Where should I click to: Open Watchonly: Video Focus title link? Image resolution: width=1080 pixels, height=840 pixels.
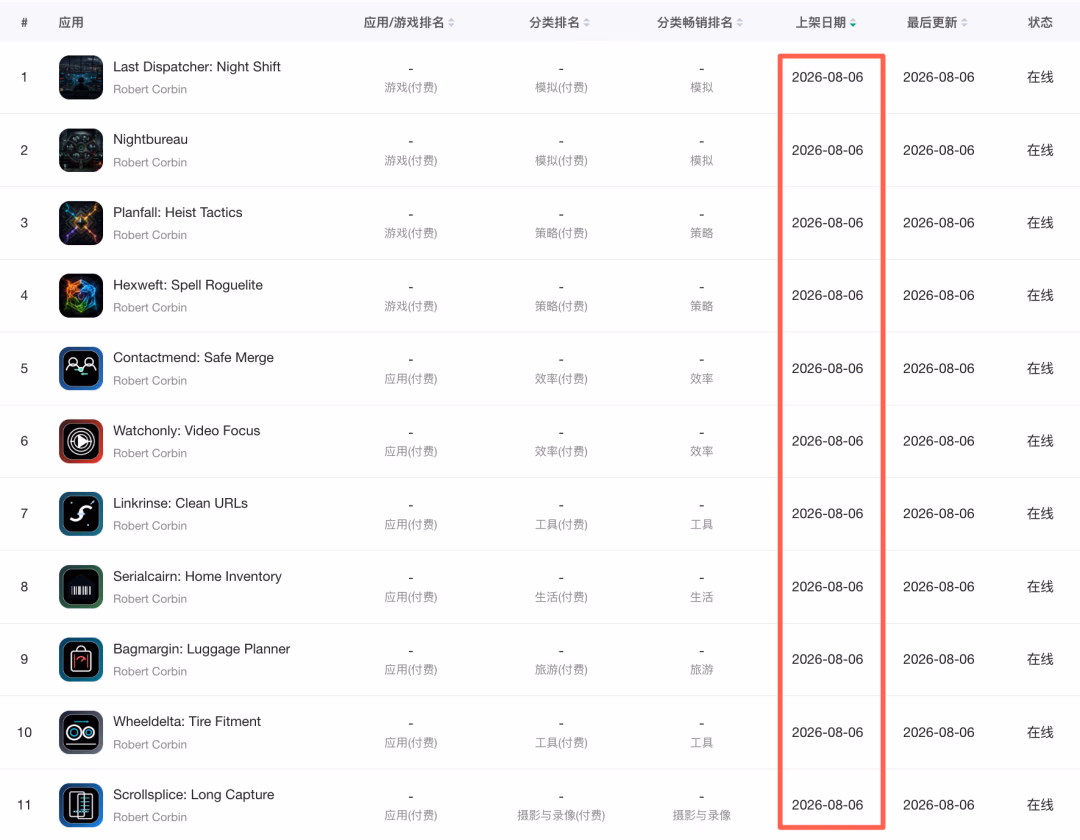(187, 430)
